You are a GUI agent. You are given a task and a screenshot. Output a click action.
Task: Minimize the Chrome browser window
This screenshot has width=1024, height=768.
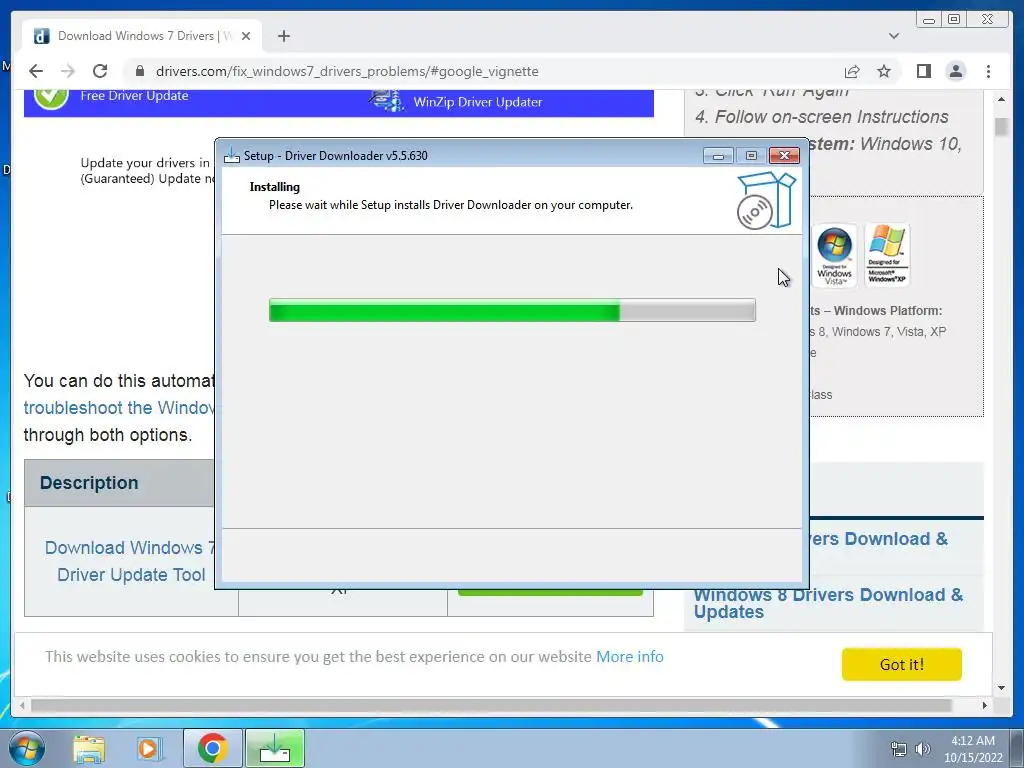(929, 20)
